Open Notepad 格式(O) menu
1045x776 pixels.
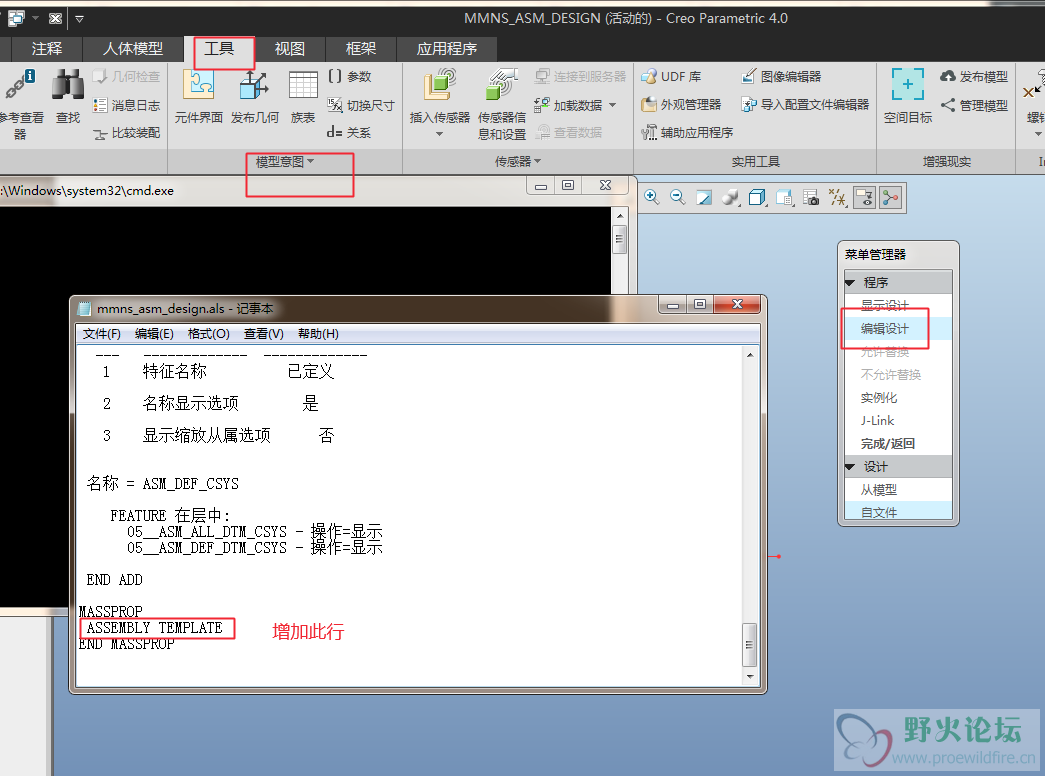click(x=209, y=334)
